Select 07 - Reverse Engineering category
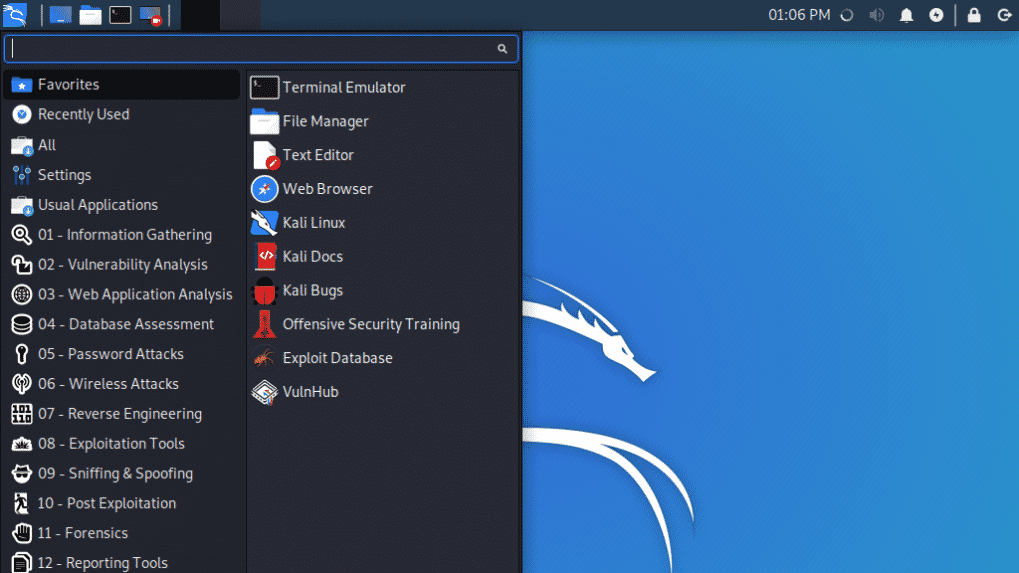This screenshot has width=1019, height=573. pyautogui.click(x=122, y=414)
